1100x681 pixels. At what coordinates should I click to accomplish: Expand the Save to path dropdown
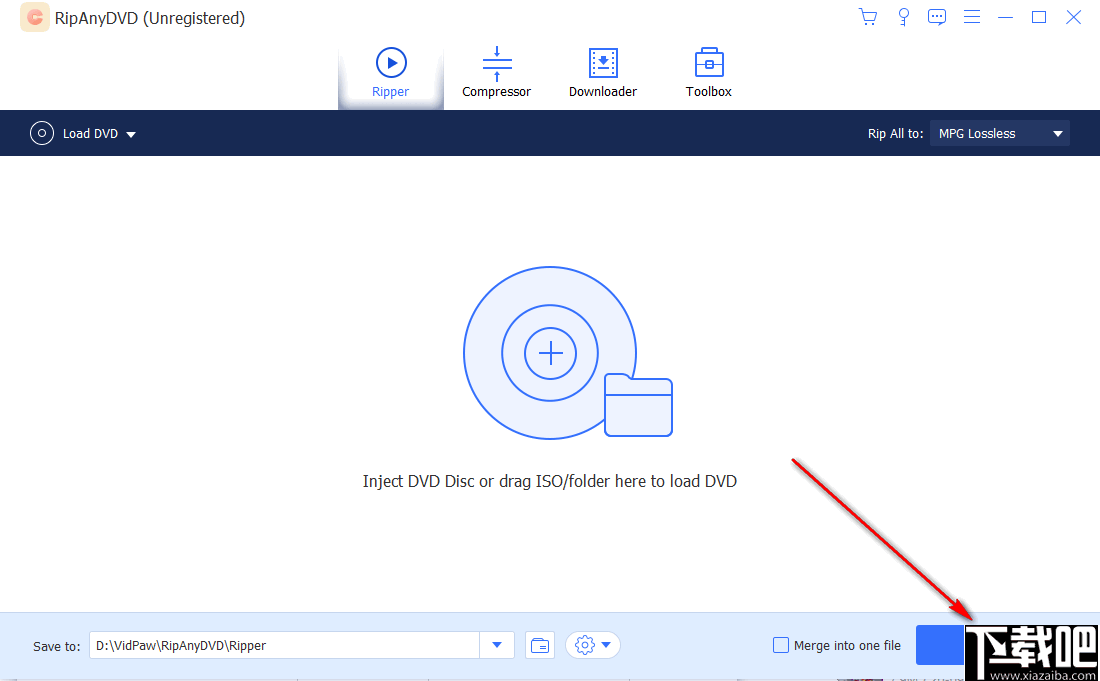tap(497, 645)
